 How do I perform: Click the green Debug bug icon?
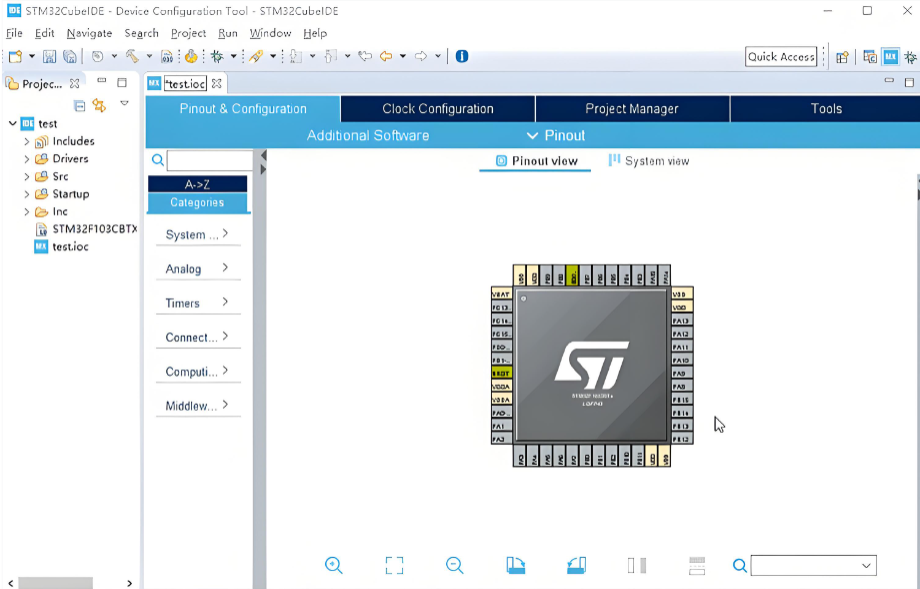click(x=217, y=56)
